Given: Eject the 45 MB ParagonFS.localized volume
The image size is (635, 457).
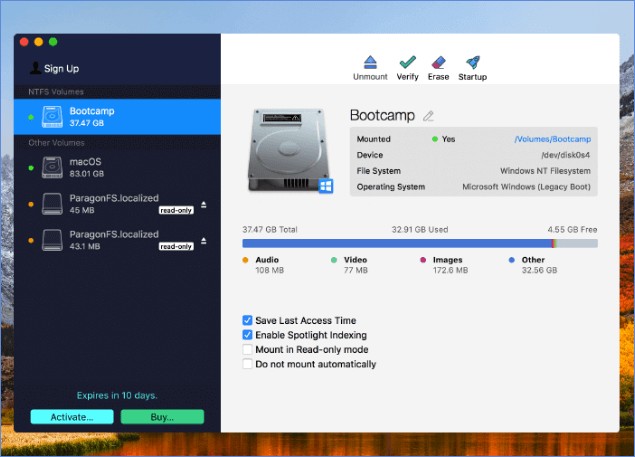Looking at the screenshot, I should point(204,205).
